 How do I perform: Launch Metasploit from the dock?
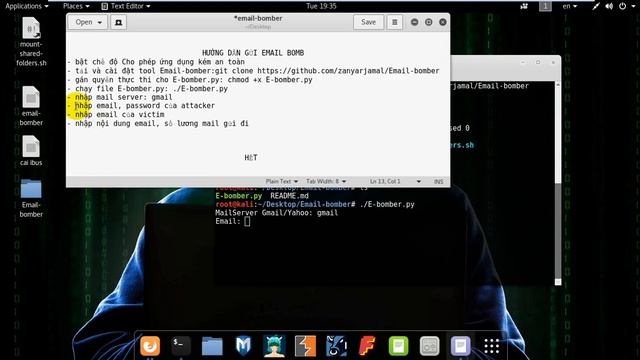point(243,346)
